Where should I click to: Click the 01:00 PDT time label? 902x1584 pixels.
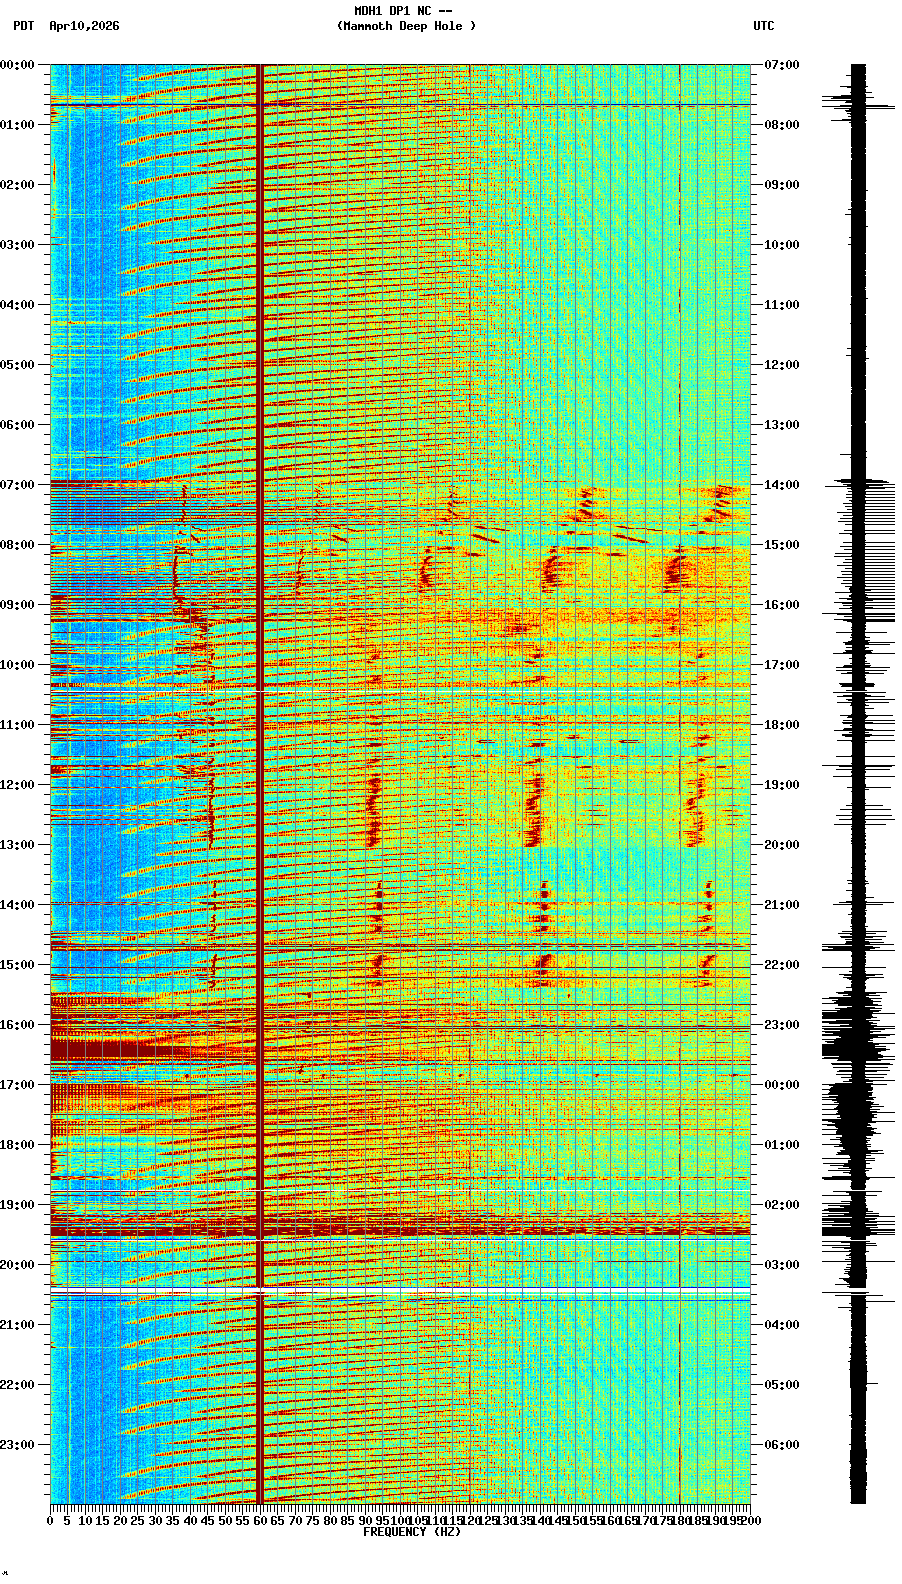(18, 125)
